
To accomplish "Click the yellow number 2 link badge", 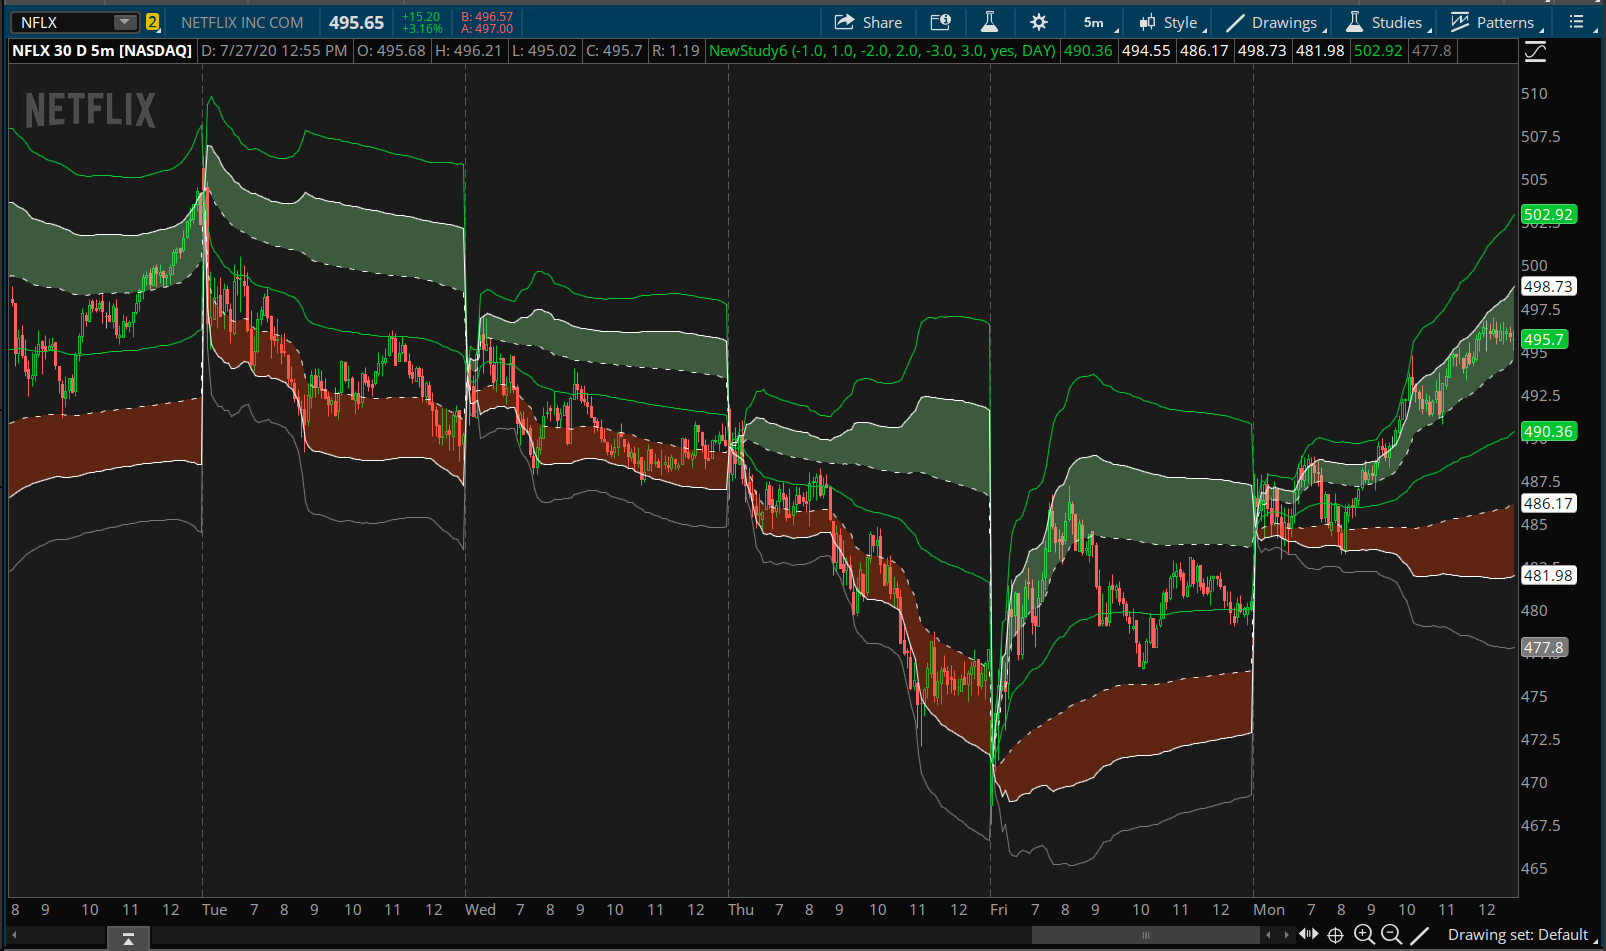I will coord(152,22).
